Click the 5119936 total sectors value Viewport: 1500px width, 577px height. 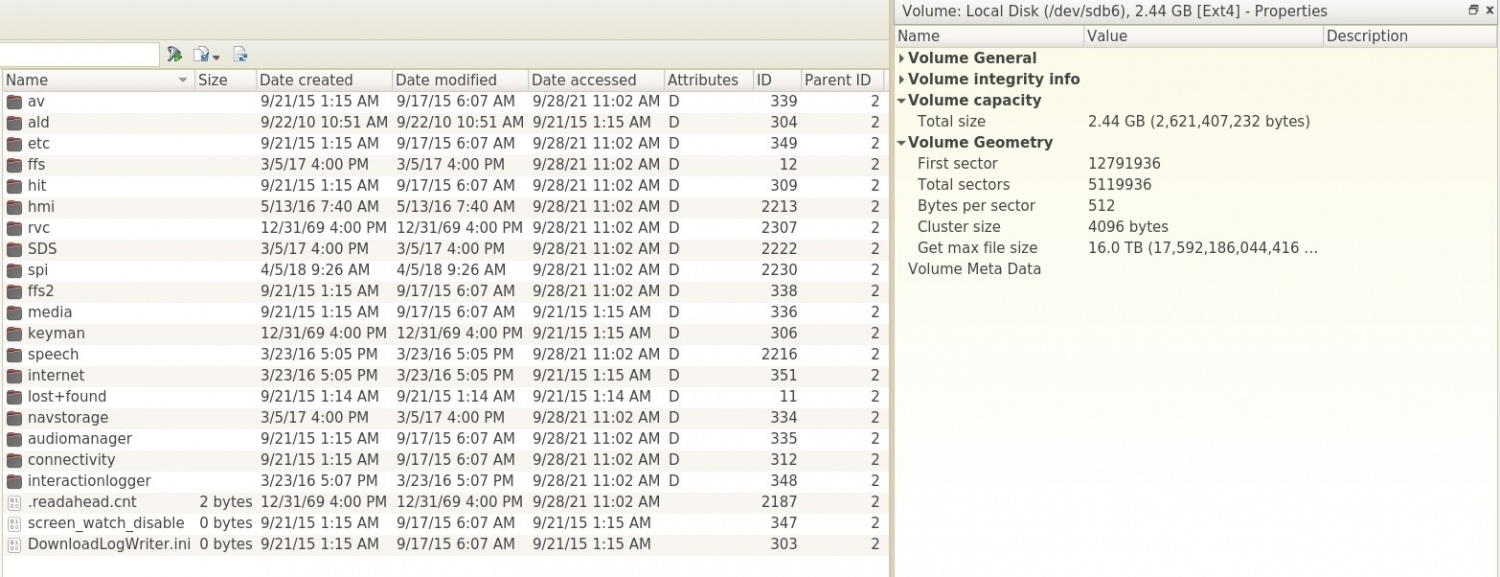pos(1119,184)
